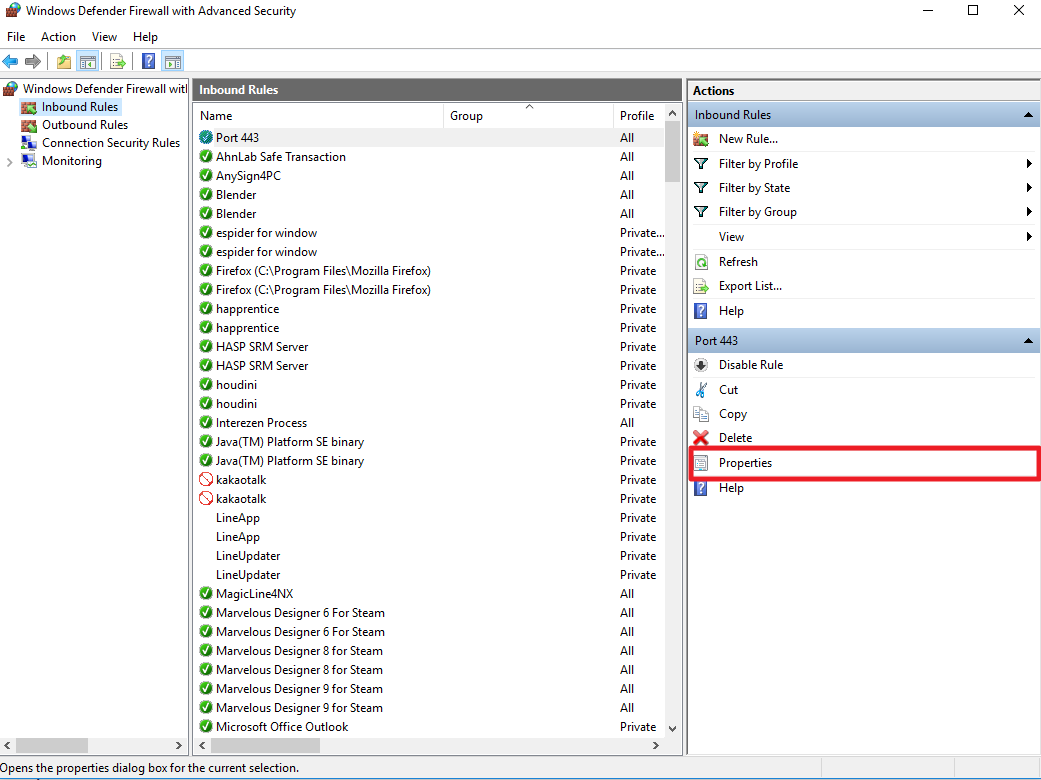Open the Help menu in menu bar

coord(145,37)
